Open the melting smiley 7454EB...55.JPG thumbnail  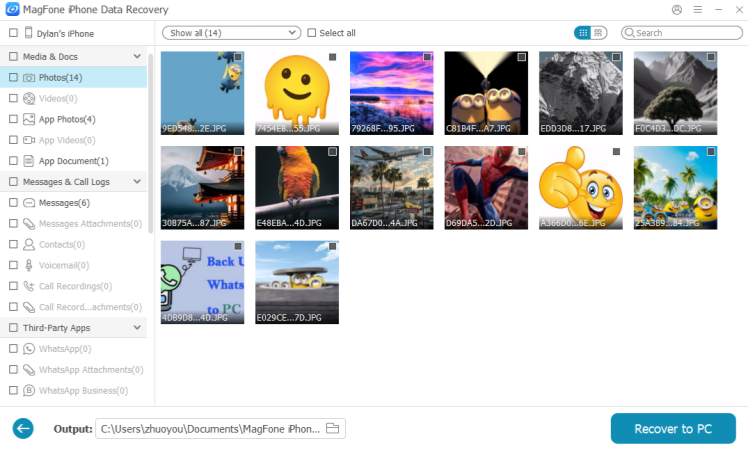(x=297, y=93)
